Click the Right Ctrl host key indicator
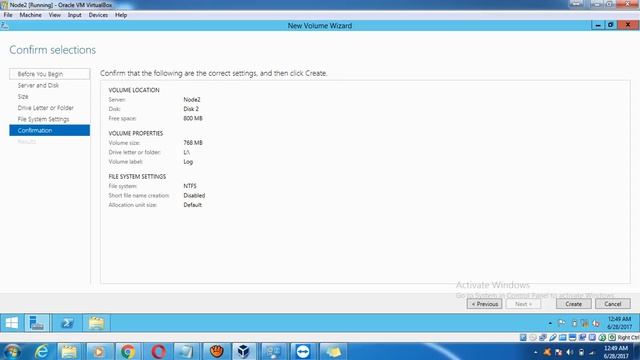The width and height of the screenshot is (640, 360). coord(628,338)
